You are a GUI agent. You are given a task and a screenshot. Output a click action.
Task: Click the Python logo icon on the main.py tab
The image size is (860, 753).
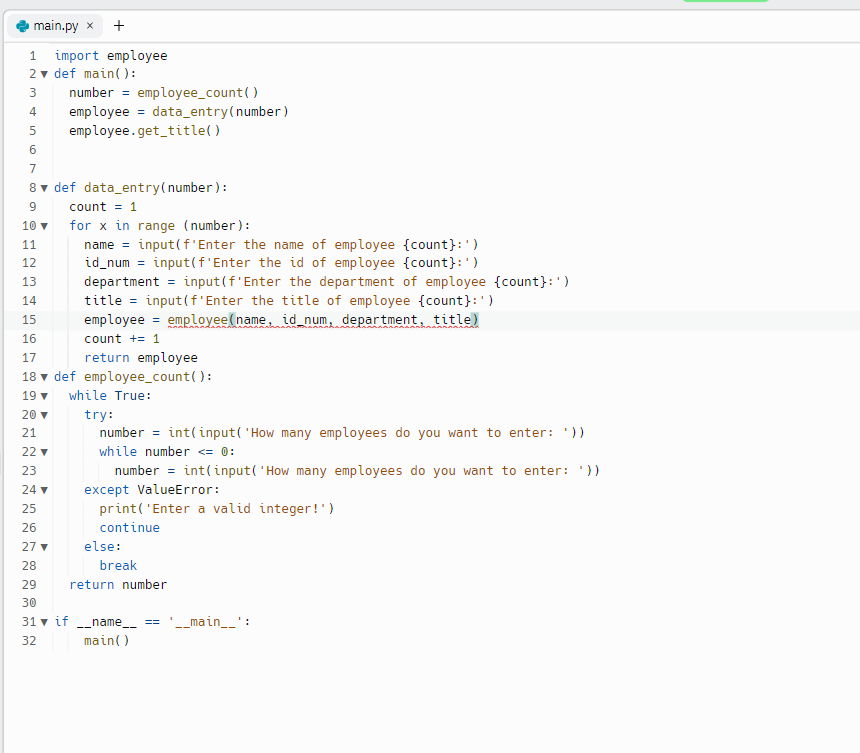(20, 27)
